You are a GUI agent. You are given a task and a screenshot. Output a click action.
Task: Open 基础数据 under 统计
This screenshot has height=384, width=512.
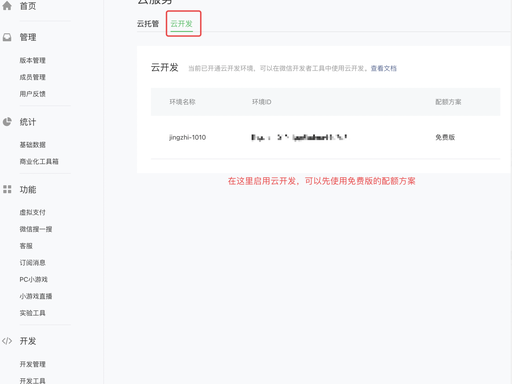[x=32, y=145]
